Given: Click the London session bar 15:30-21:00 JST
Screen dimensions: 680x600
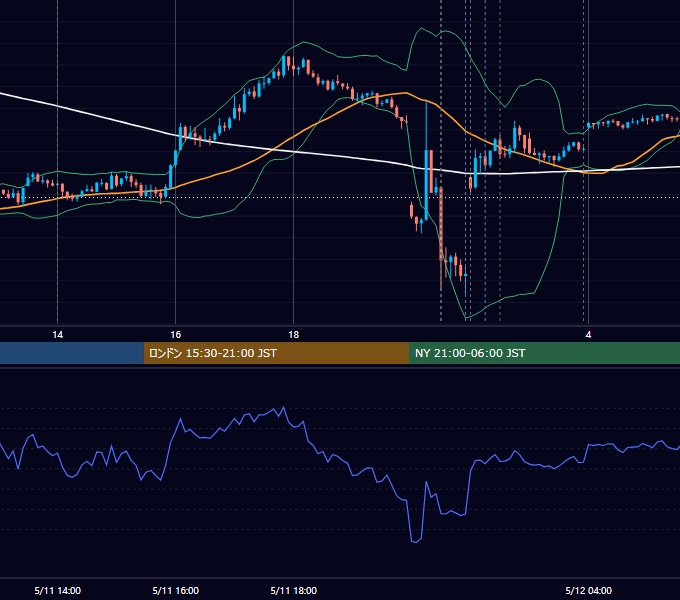Looking at the screenshot, I should (276, 353).
